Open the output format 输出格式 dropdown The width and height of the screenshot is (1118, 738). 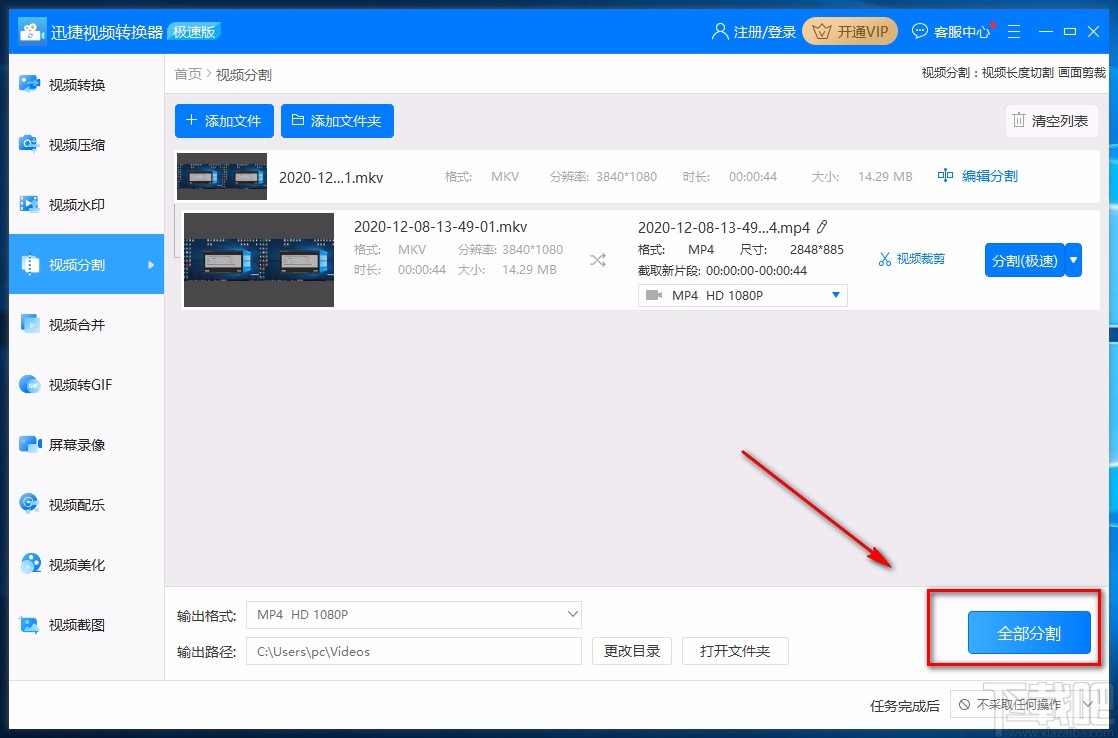413,614
